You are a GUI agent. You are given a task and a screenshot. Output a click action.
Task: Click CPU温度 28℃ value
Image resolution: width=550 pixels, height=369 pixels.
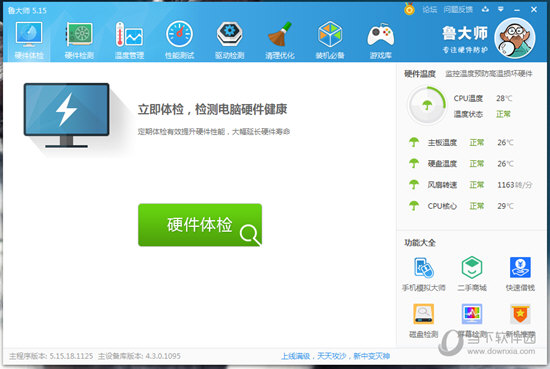[504, 99]
